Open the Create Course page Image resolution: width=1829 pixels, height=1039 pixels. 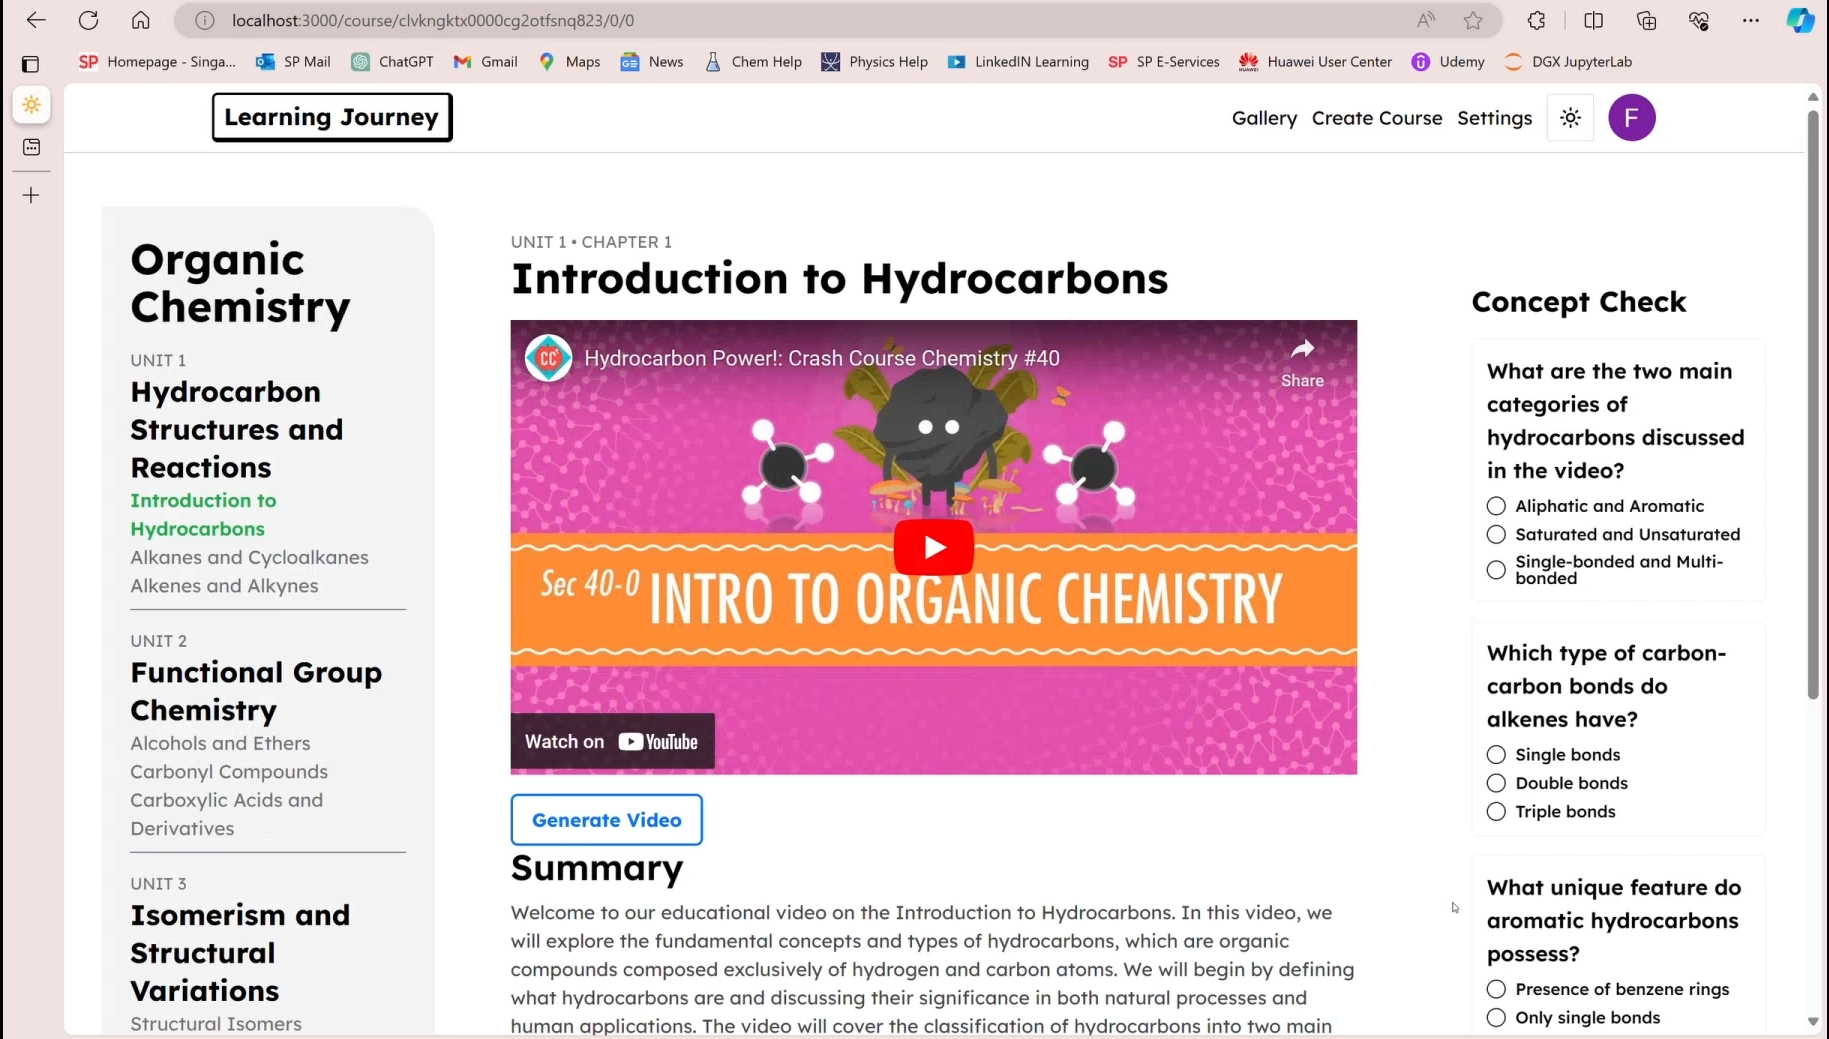tap(1377, 118)
